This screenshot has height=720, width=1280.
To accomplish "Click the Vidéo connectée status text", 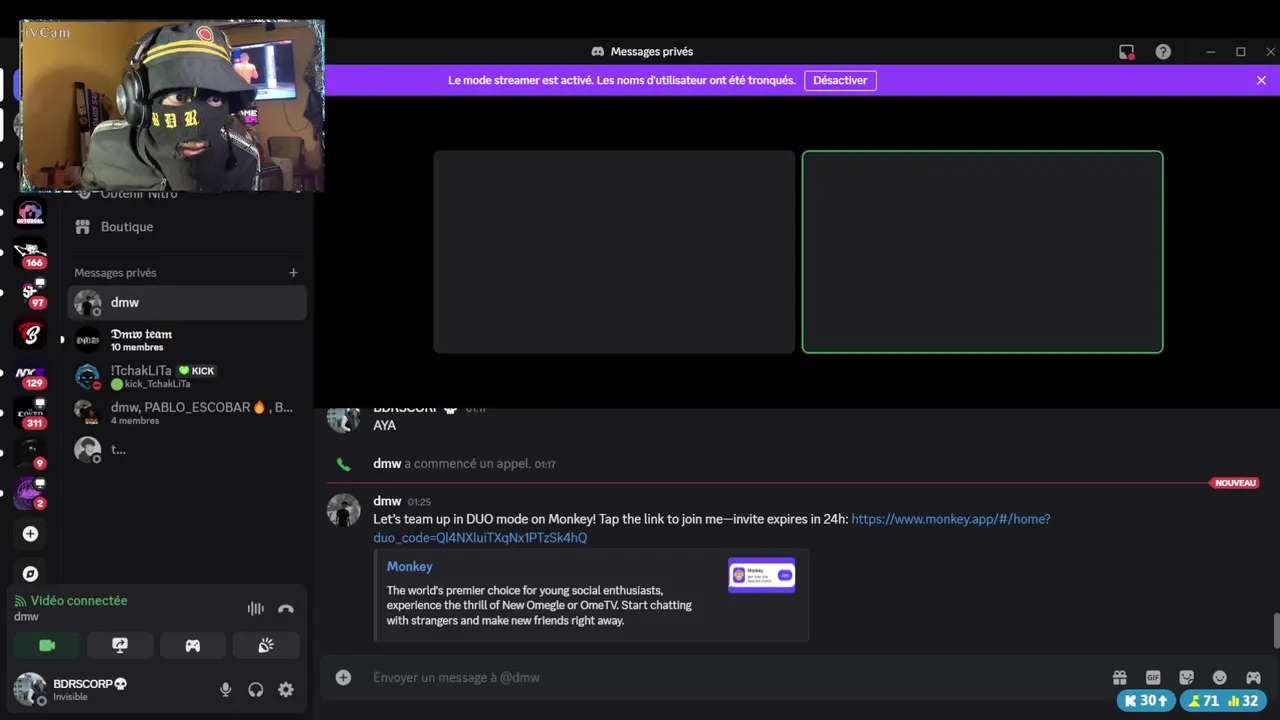I will pos(79,601).
